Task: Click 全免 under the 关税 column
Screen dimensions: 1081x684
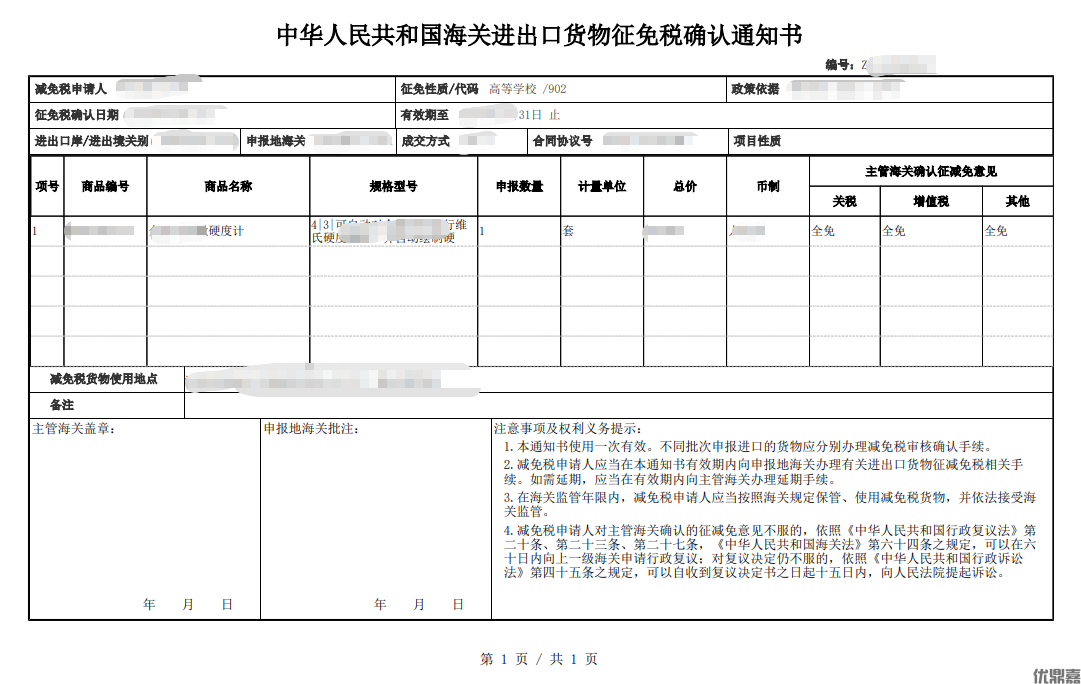Action: click(x=823, y=231)
